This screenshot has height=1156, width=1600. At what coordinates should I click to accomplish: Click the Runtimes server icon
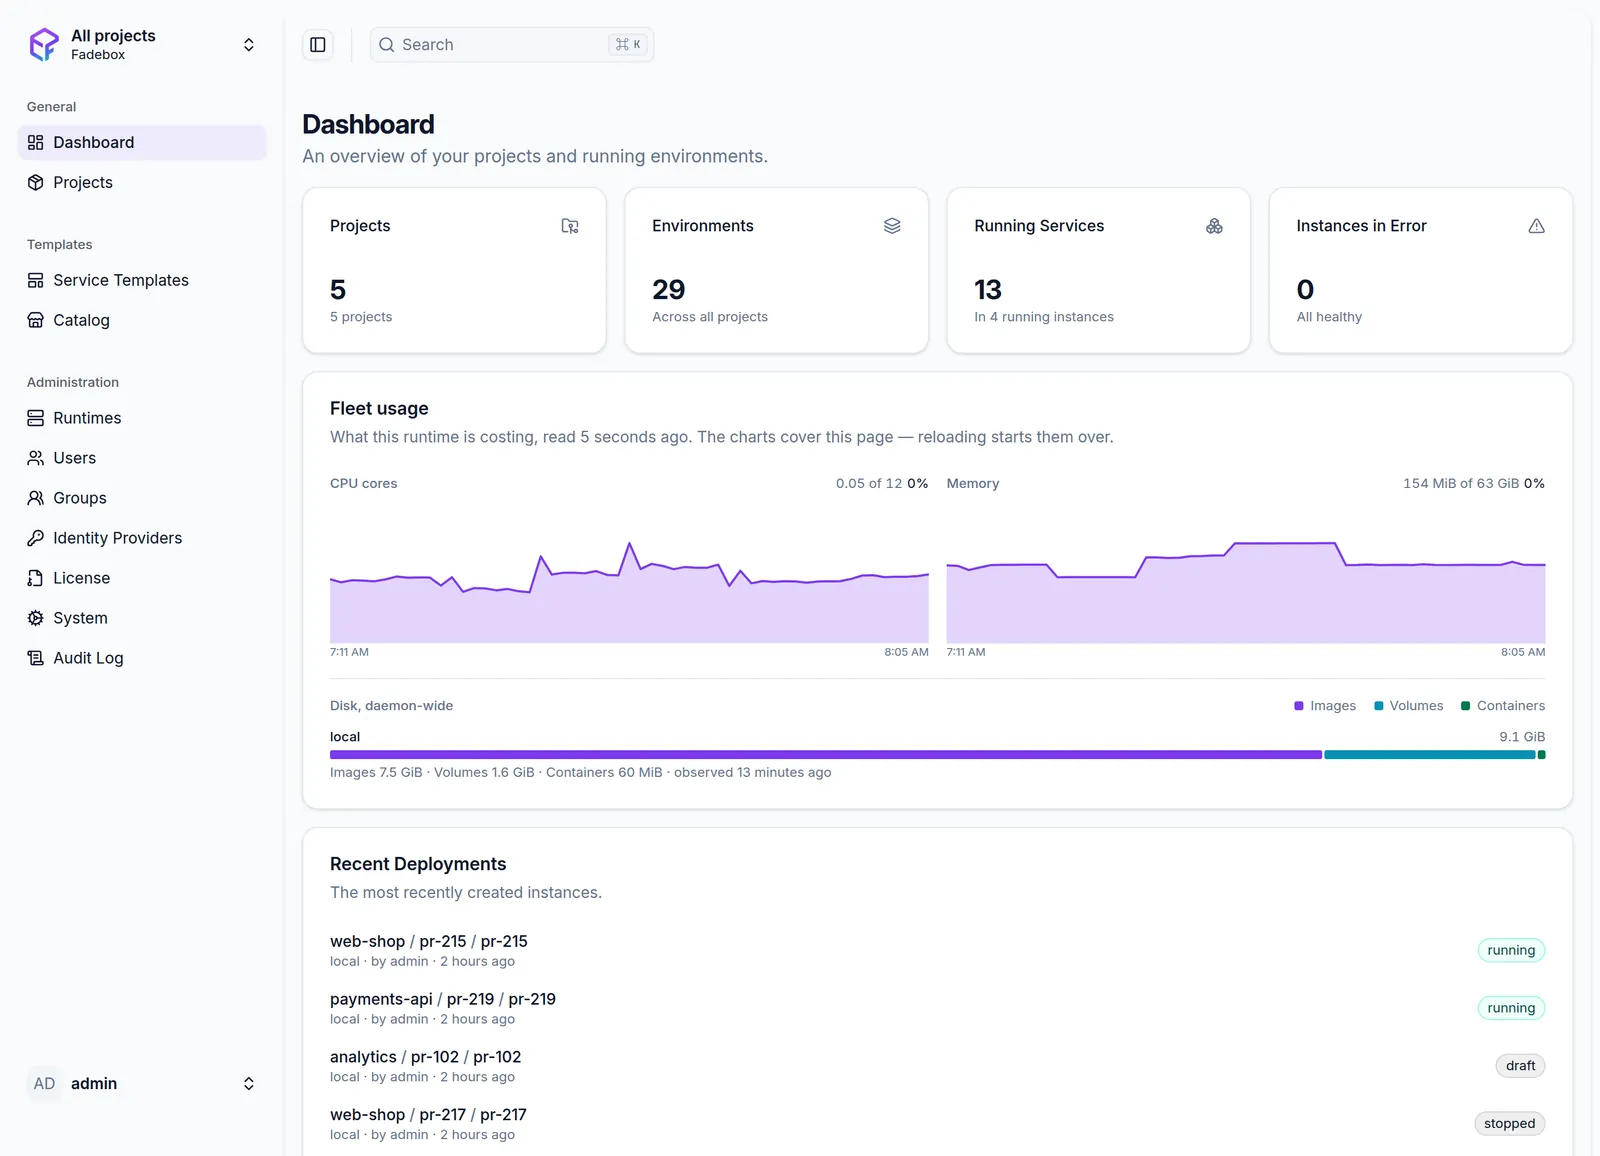[x=36, y=418]
